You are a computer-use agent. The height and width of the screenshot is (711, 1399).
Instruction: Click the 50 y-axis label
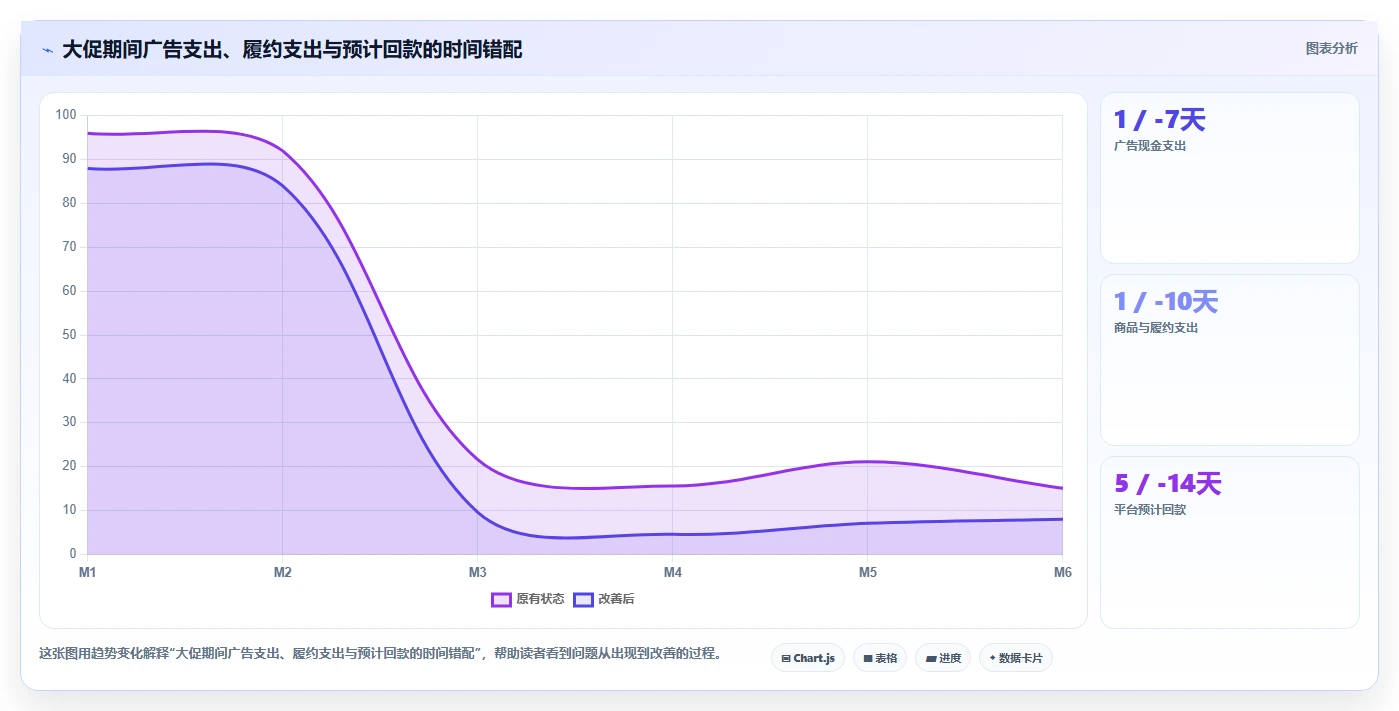coord(69,334)
